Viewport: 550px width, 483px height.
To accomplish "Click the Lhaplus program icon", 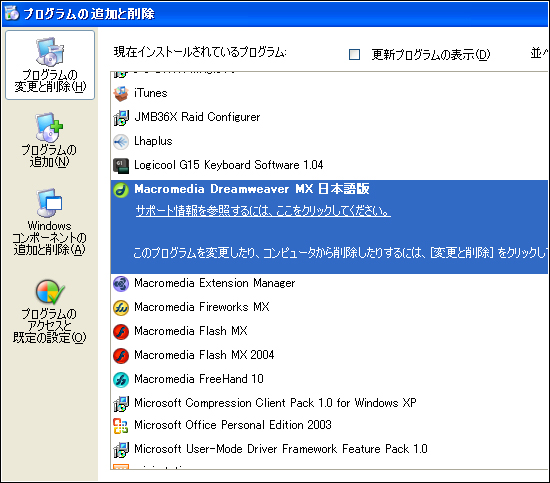I will click(121, 141).
